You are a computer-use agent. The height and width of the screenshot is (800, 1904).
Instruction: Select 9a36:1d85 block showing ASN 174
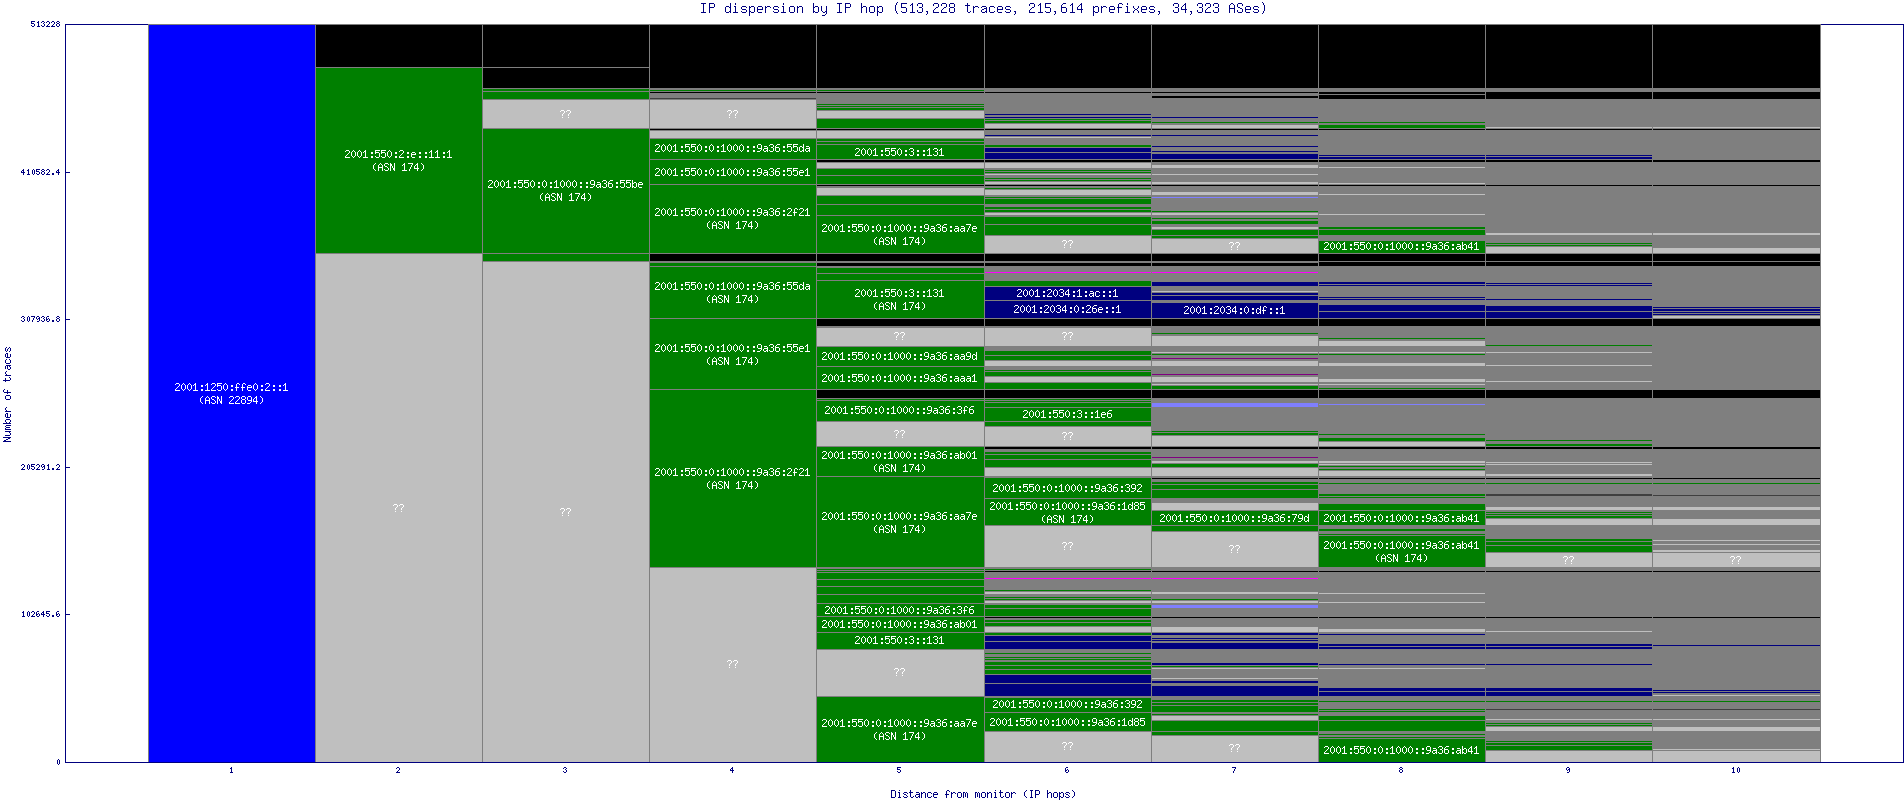(1068, 513)
